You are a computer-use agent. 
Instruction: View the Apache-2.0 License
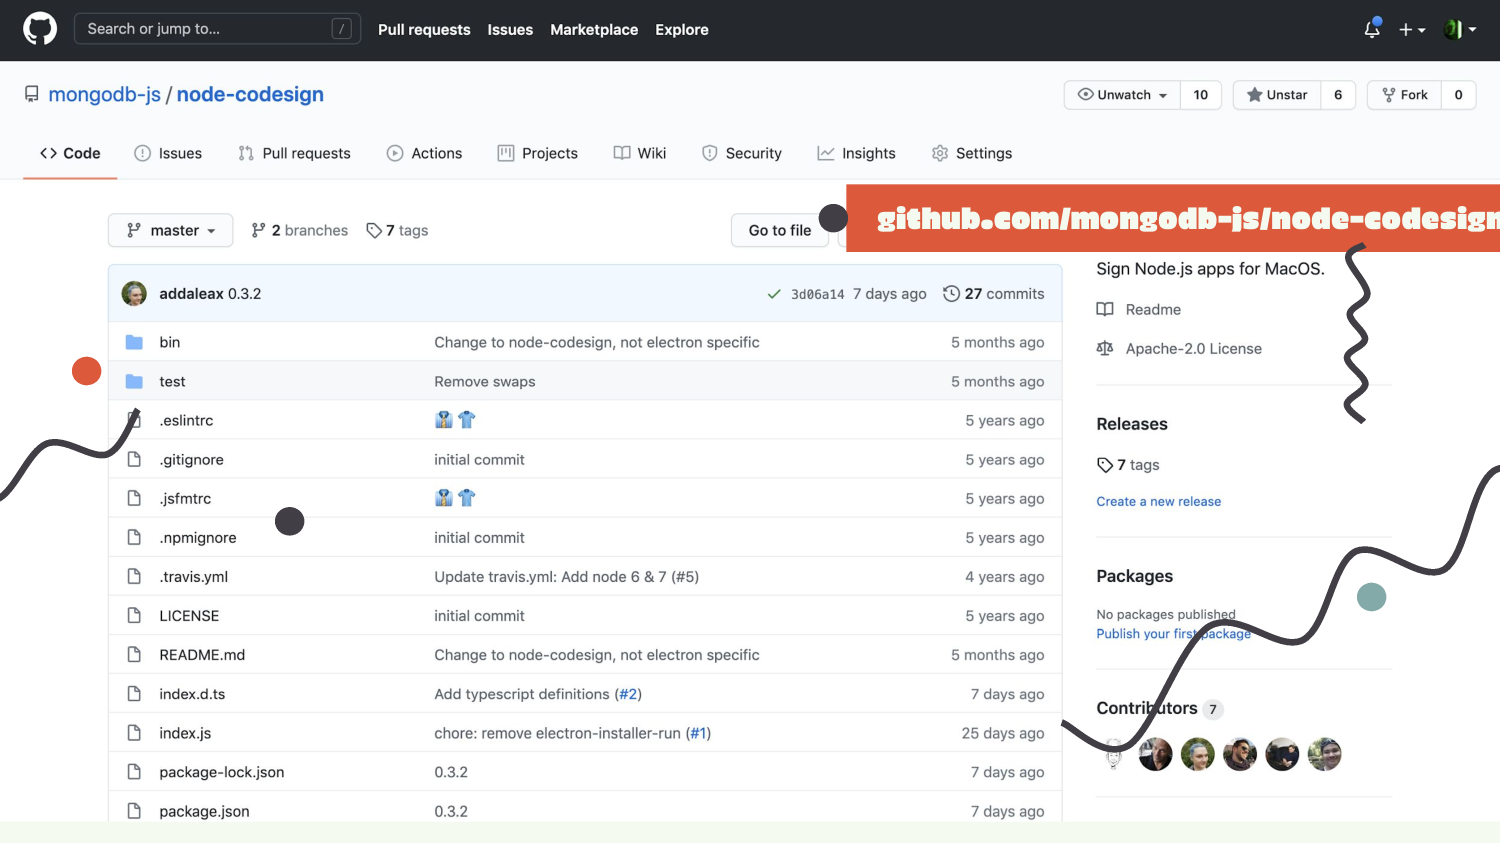click(x=1193, y=348)
